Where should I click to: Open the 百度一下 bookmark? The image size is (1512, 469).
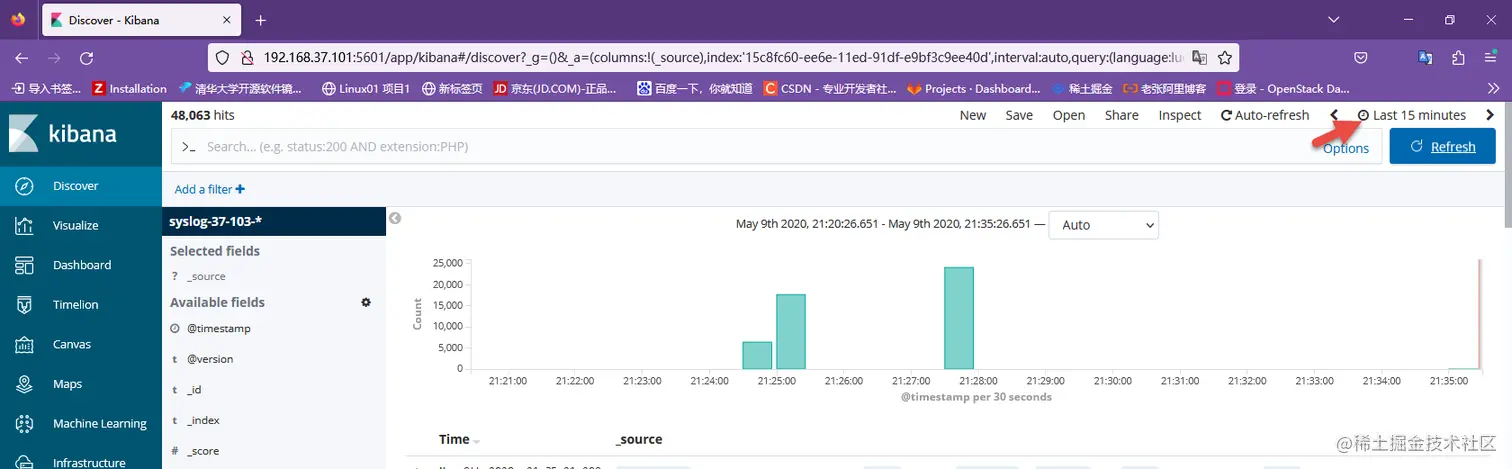(695, 88)
